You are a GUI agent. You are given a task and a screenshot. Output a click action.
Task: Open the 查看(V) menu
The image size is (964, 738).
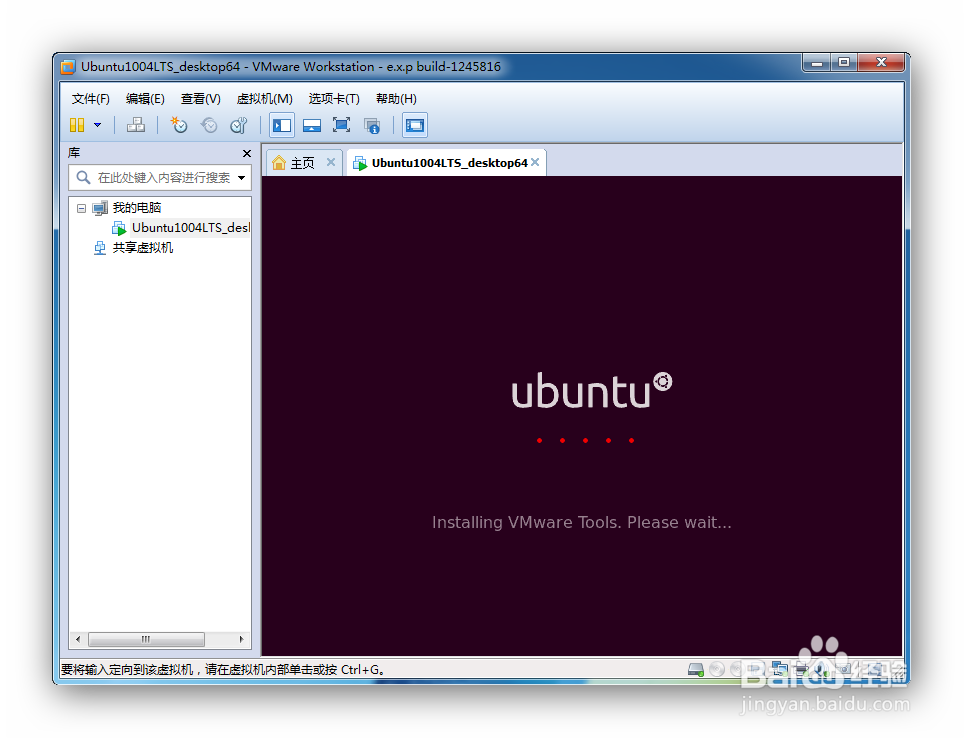tap(200, 98)
